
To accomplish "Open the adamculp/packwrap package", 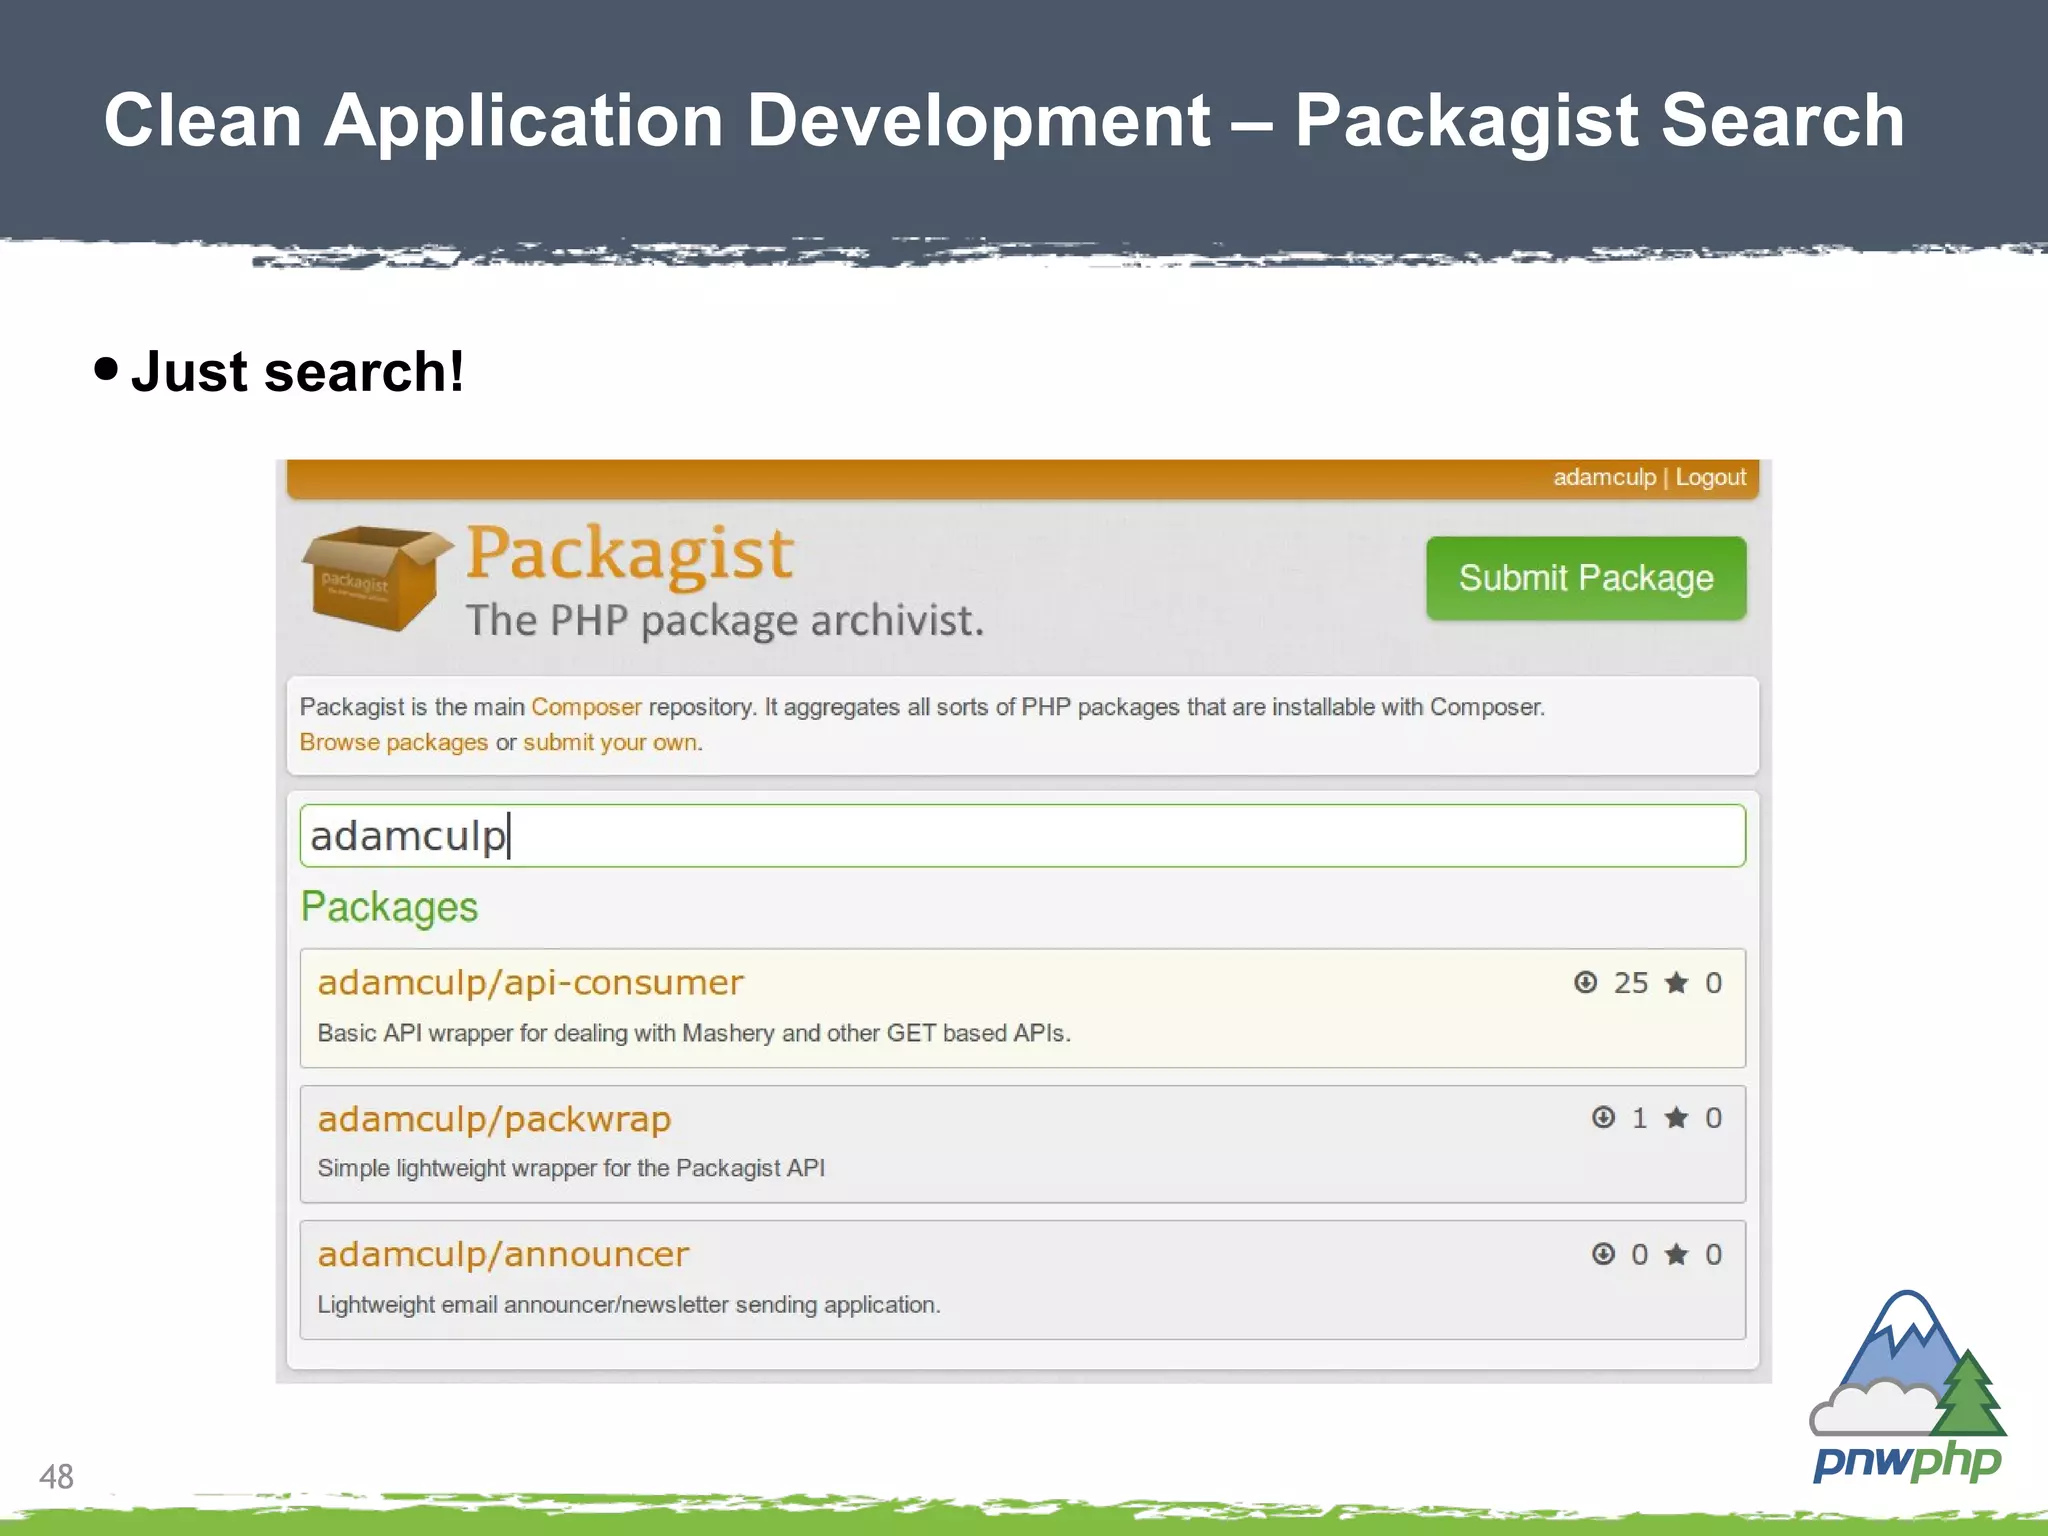I will pos(494,1118).
